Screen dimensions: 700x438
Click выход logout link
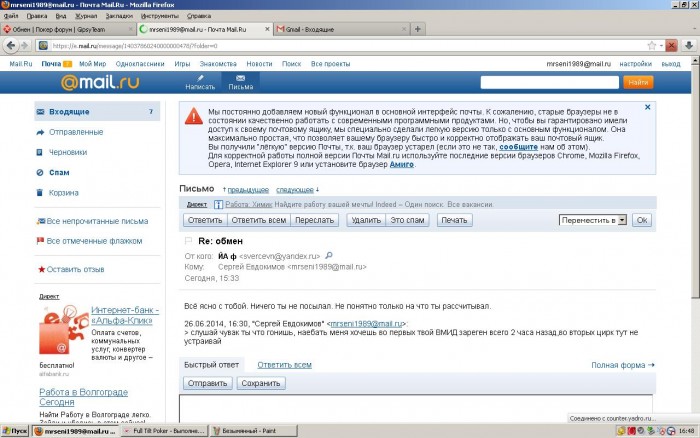tap(671, 64)
